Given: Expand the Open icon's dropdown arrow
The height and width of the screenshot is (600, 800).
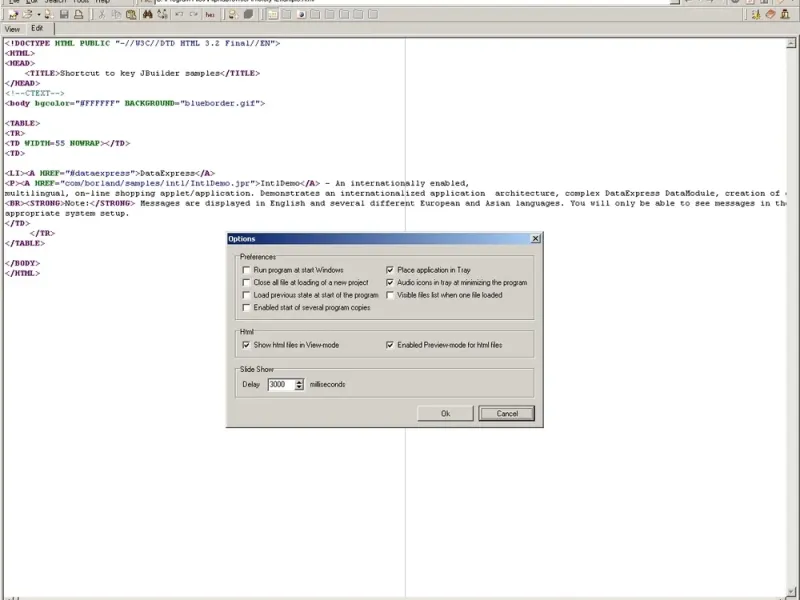Looking at the screenshot, I should coord(39,15).
